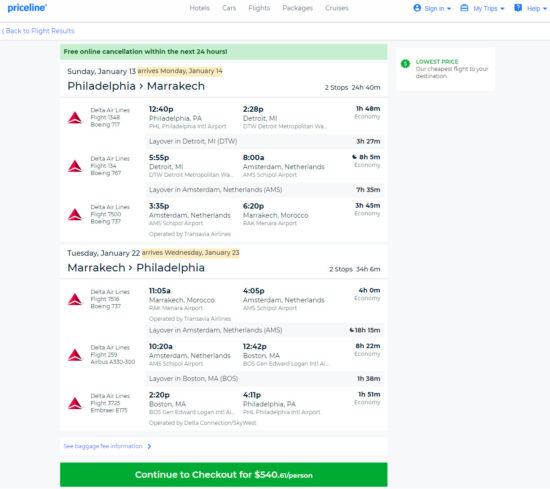Click 'Airbus A330-300' aircraft label
550x489 pixels.
(x=113, y=362)
